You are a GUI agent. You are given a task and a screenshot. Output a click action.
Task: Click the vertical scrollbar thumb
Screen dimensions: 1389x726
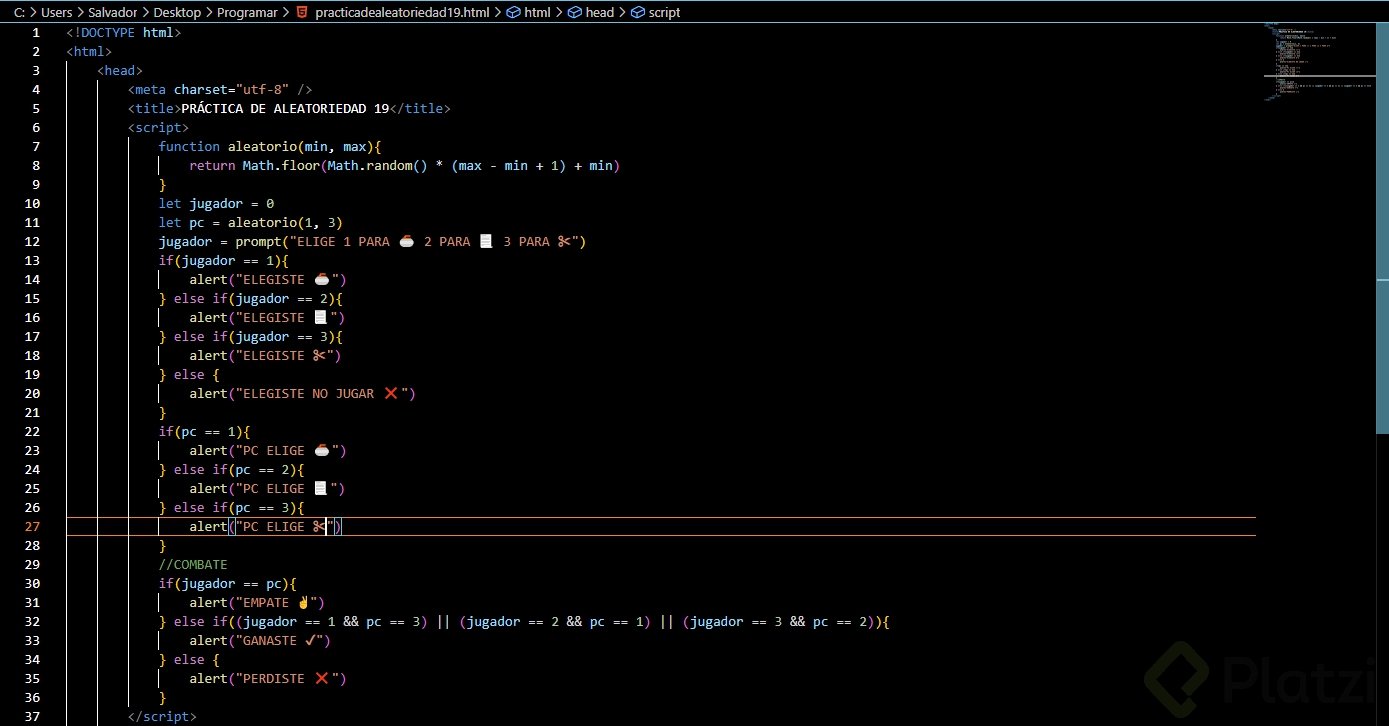(1383, 228)
